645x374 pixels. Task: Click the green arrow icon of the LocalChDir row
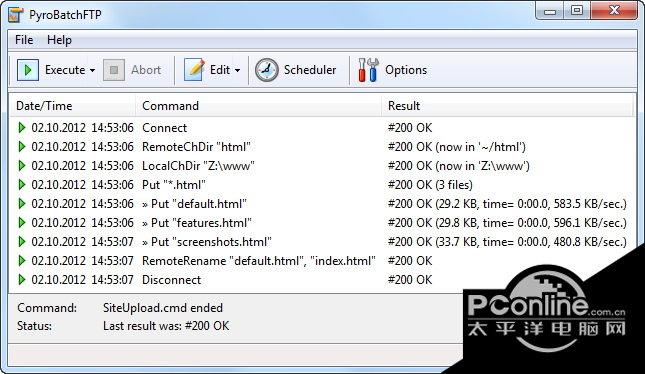(x=22, y=165)
